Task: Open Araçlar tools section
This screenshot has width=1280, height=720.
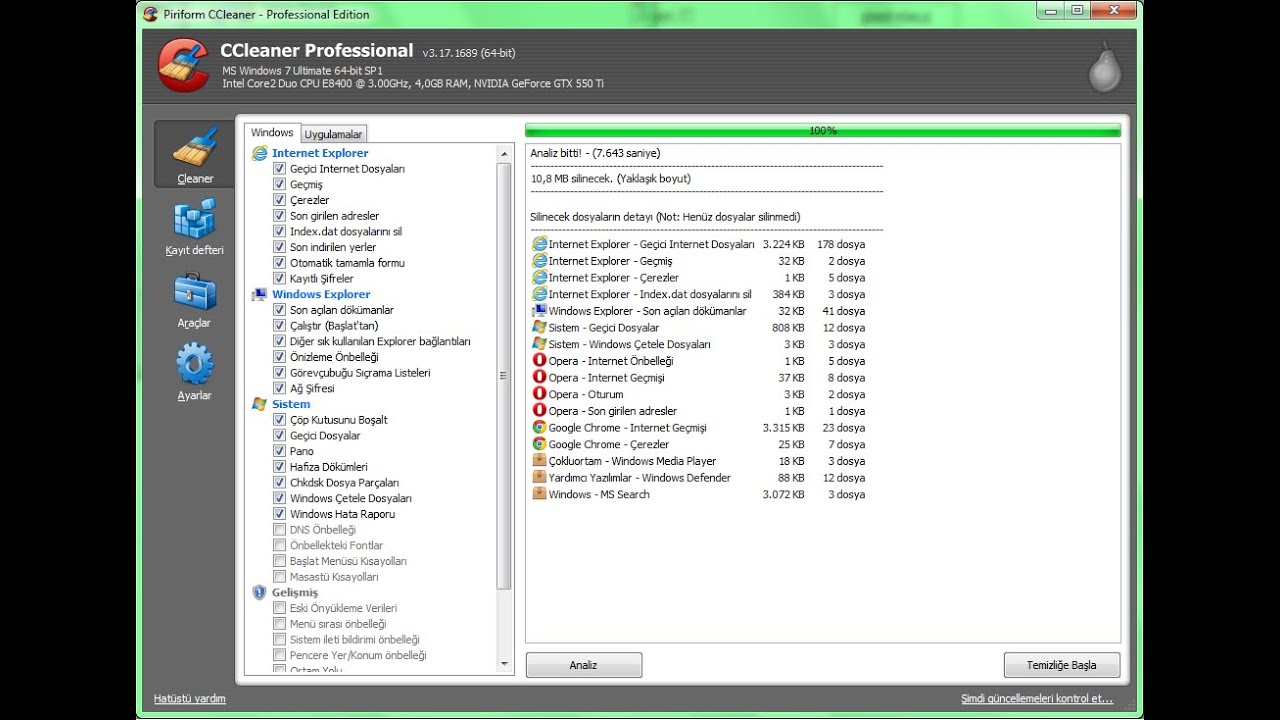Action: [x=195, y=299]
